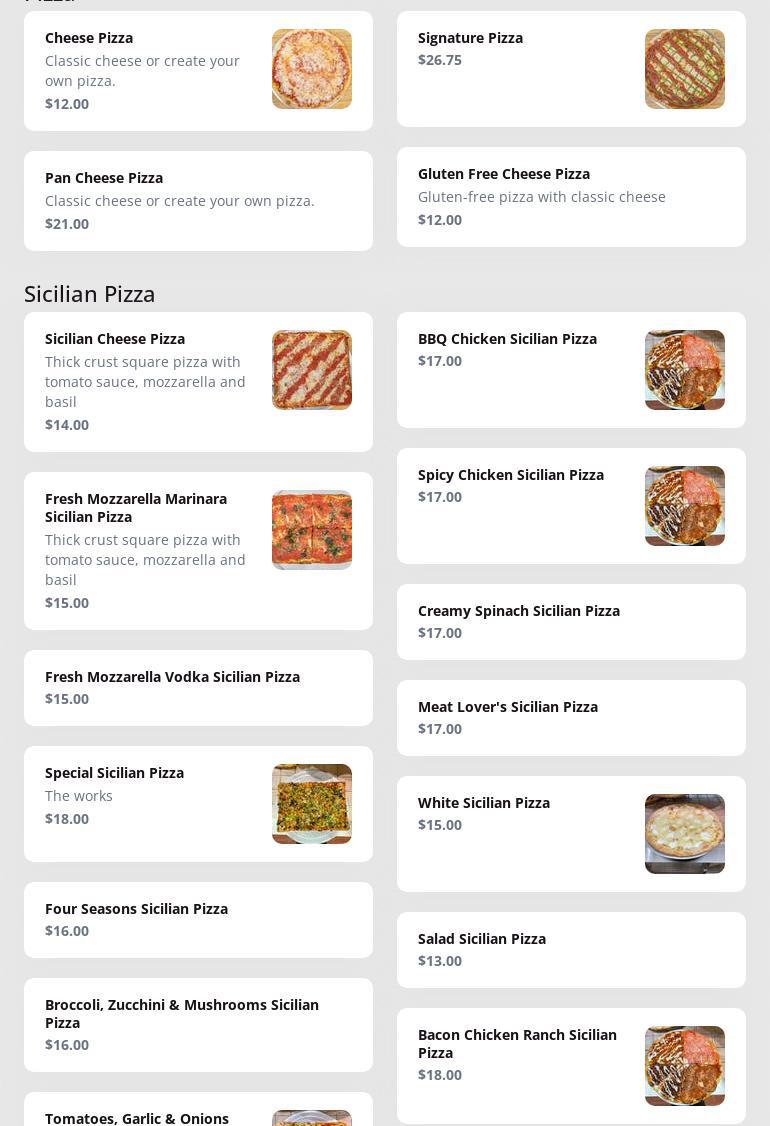The width and height of the screenshot is (770, 1126).
Task: Click Fresh Mozzarella Marinara Sicilian thumbnail
Action: pos(311,530)
